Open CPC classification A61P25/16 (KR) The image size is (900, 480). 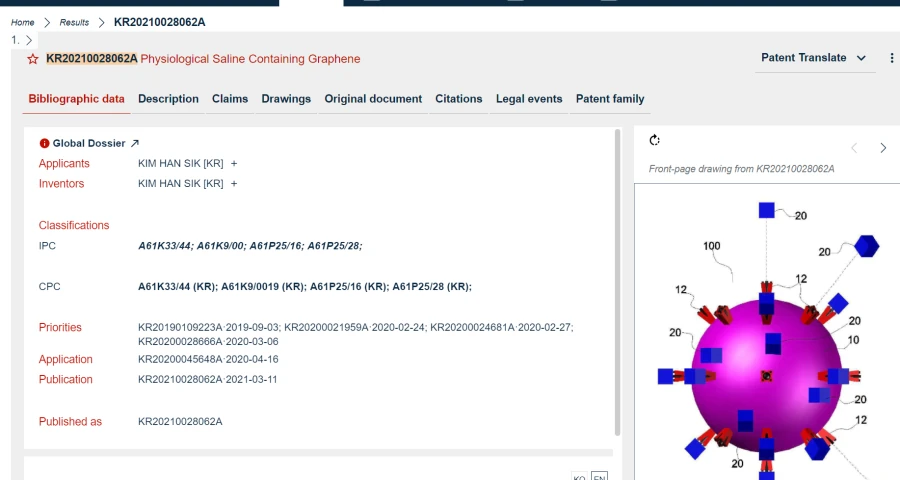point(350,287)
